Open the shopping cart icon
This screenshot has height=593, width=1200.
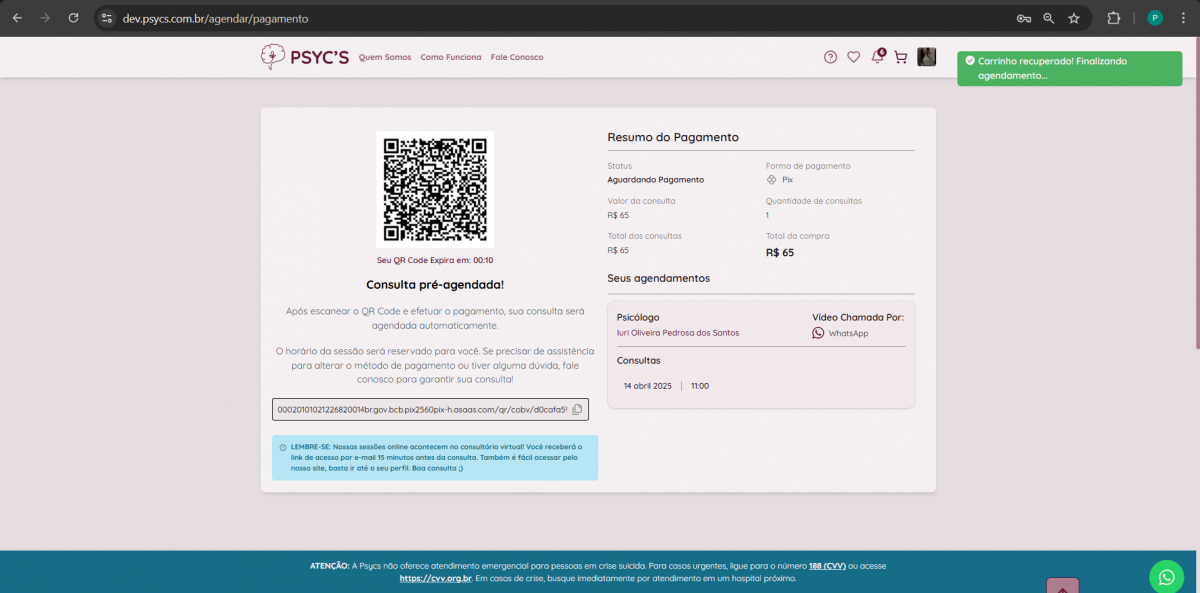pyautogui.click(x=900, y=57)
